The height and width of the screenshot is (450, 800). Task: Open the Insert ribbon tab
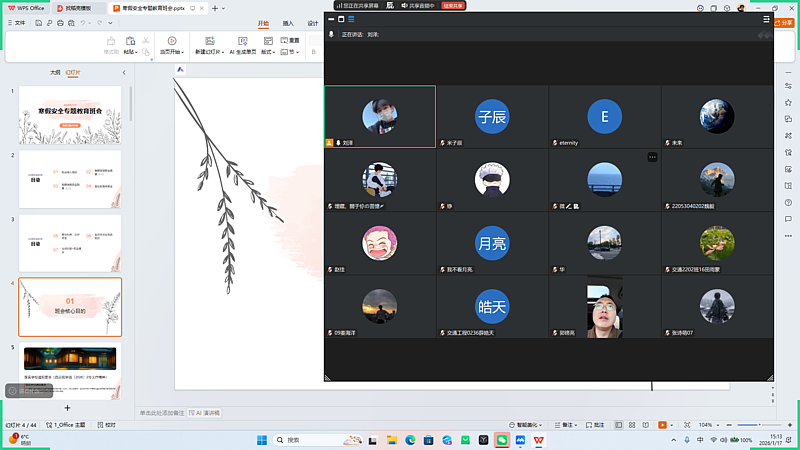pyautogui.click(x=288, y=23)
